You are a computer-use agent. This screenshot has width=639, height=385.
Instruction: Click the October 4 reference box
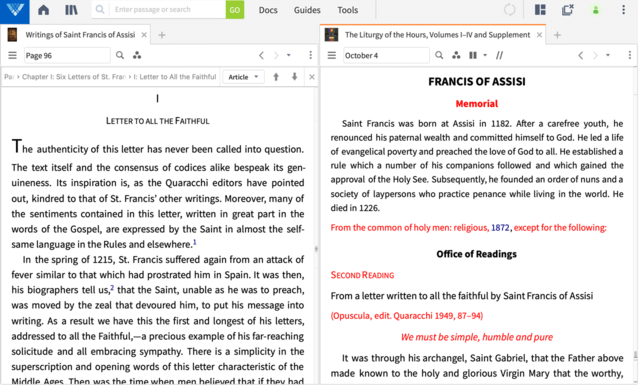point(386,55)
